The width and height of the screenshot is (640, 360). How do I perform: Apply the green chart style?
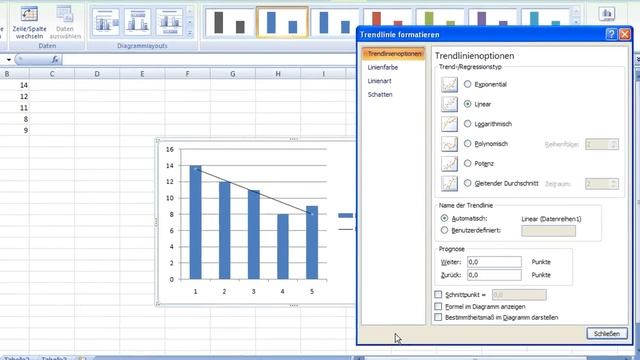(x=439, y=18)
